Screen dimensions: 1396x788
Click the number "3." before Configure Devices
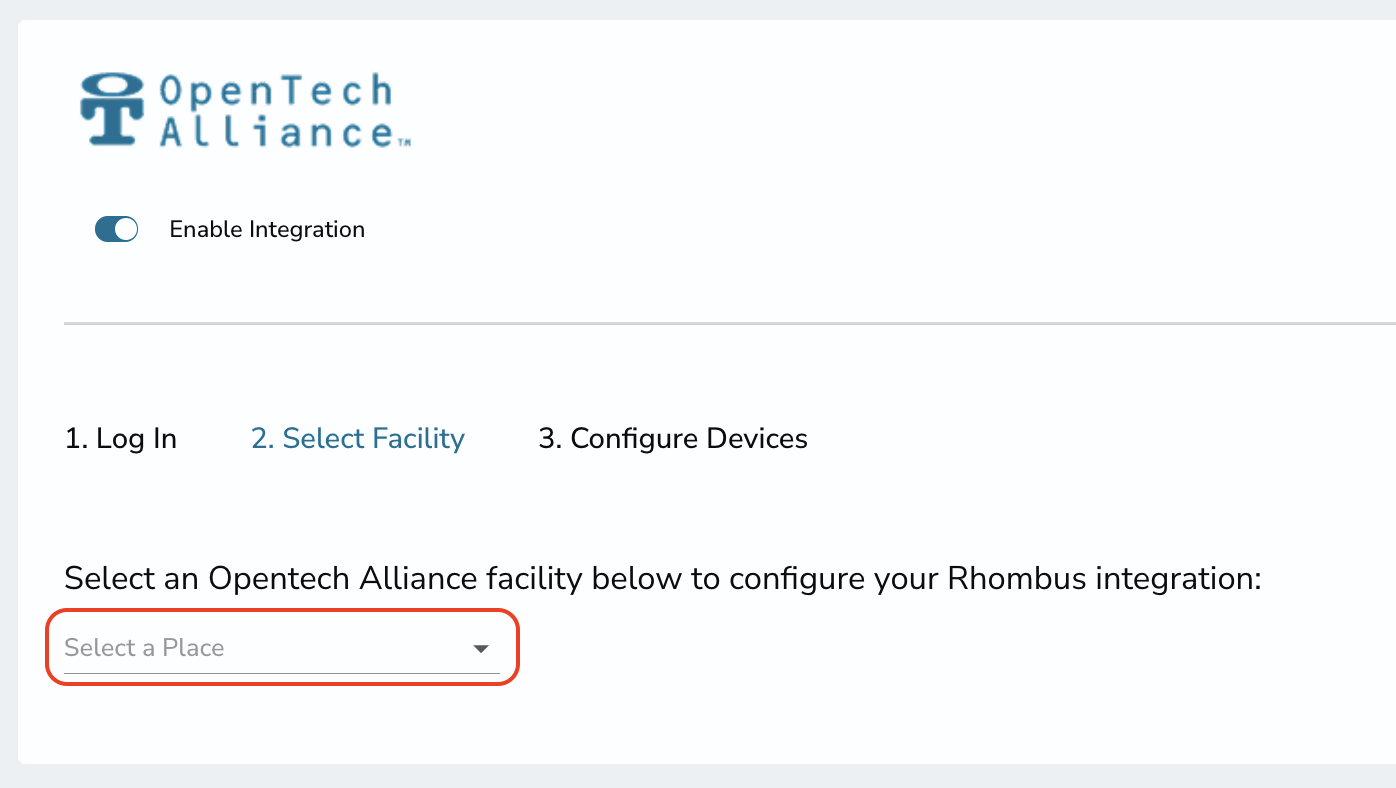[550, 439]
